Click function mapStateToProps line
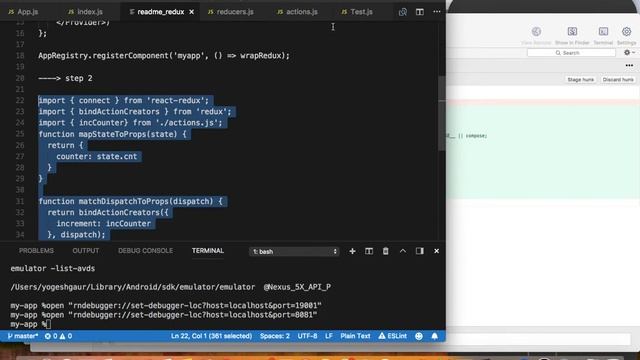The image size is (640, 360). 112,134
